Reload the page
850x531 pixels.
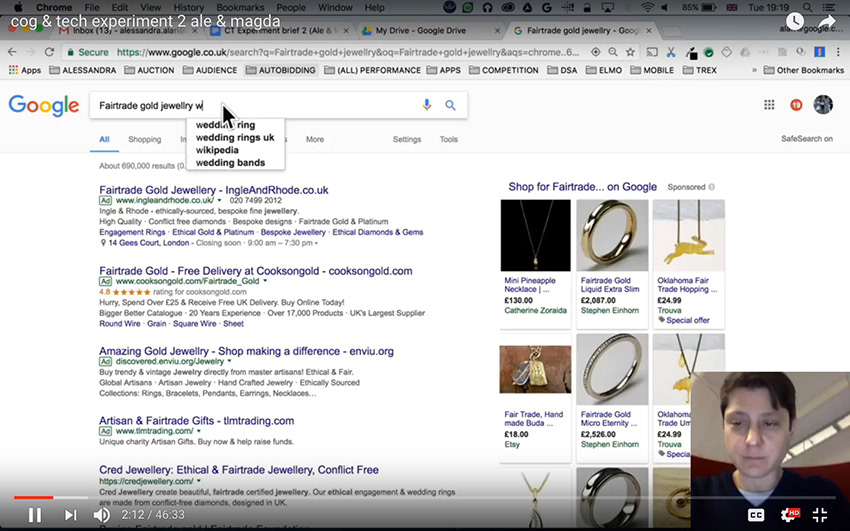pos(49,52)
